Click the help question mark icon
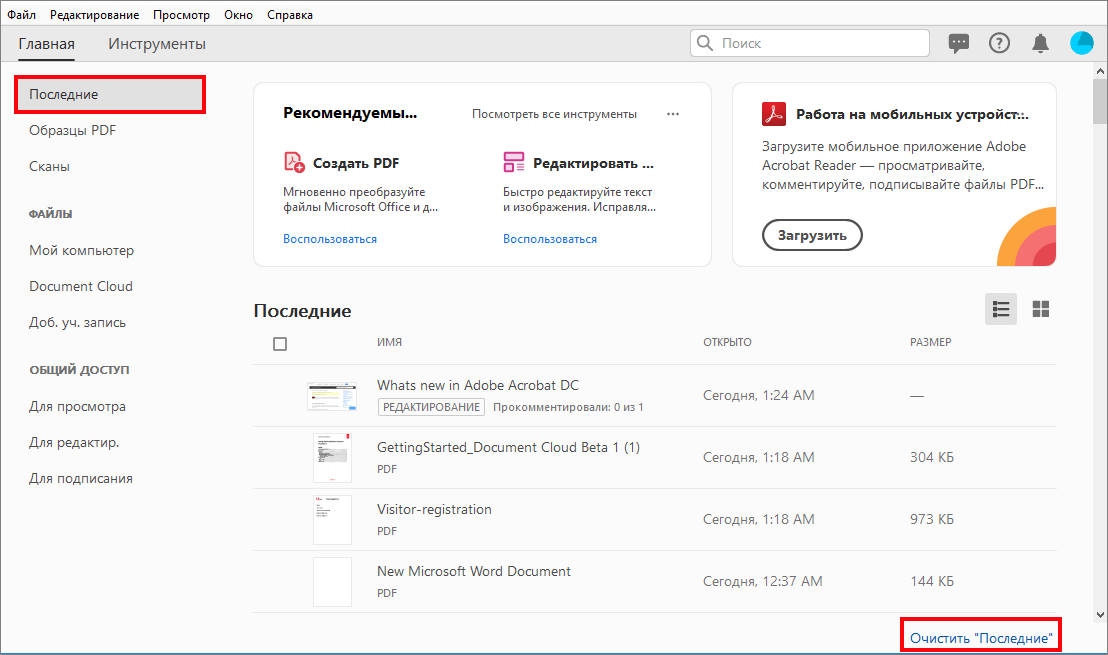The image size is (1108, 655). coord(999,43)
